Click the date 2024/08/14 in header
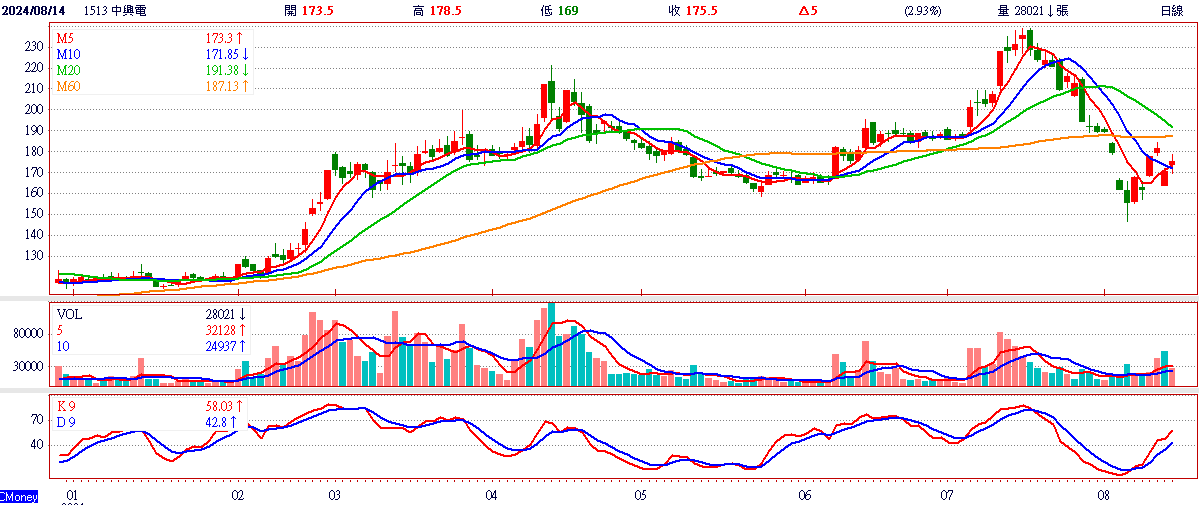 coord(31,11)
